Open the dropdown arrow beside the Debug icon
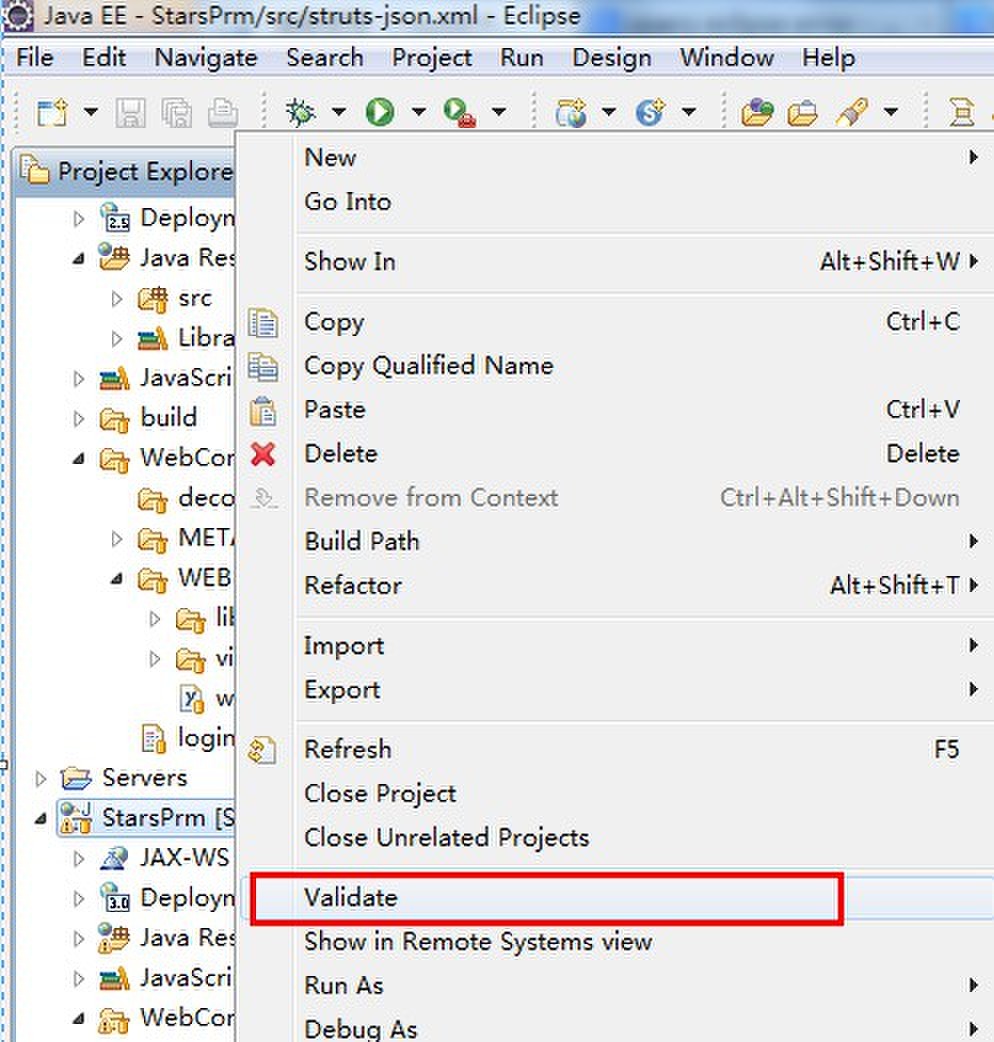Image resolution: width=994 pixels, height=1042 pixels. (339, 112)
